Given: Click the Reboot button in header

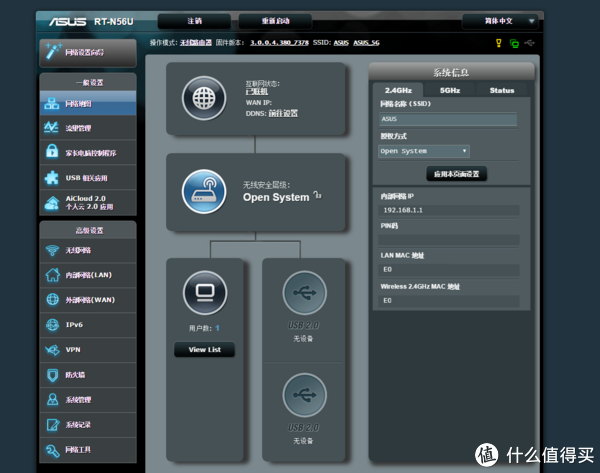Looking at the screenshot, I should (x=275, y=21).
